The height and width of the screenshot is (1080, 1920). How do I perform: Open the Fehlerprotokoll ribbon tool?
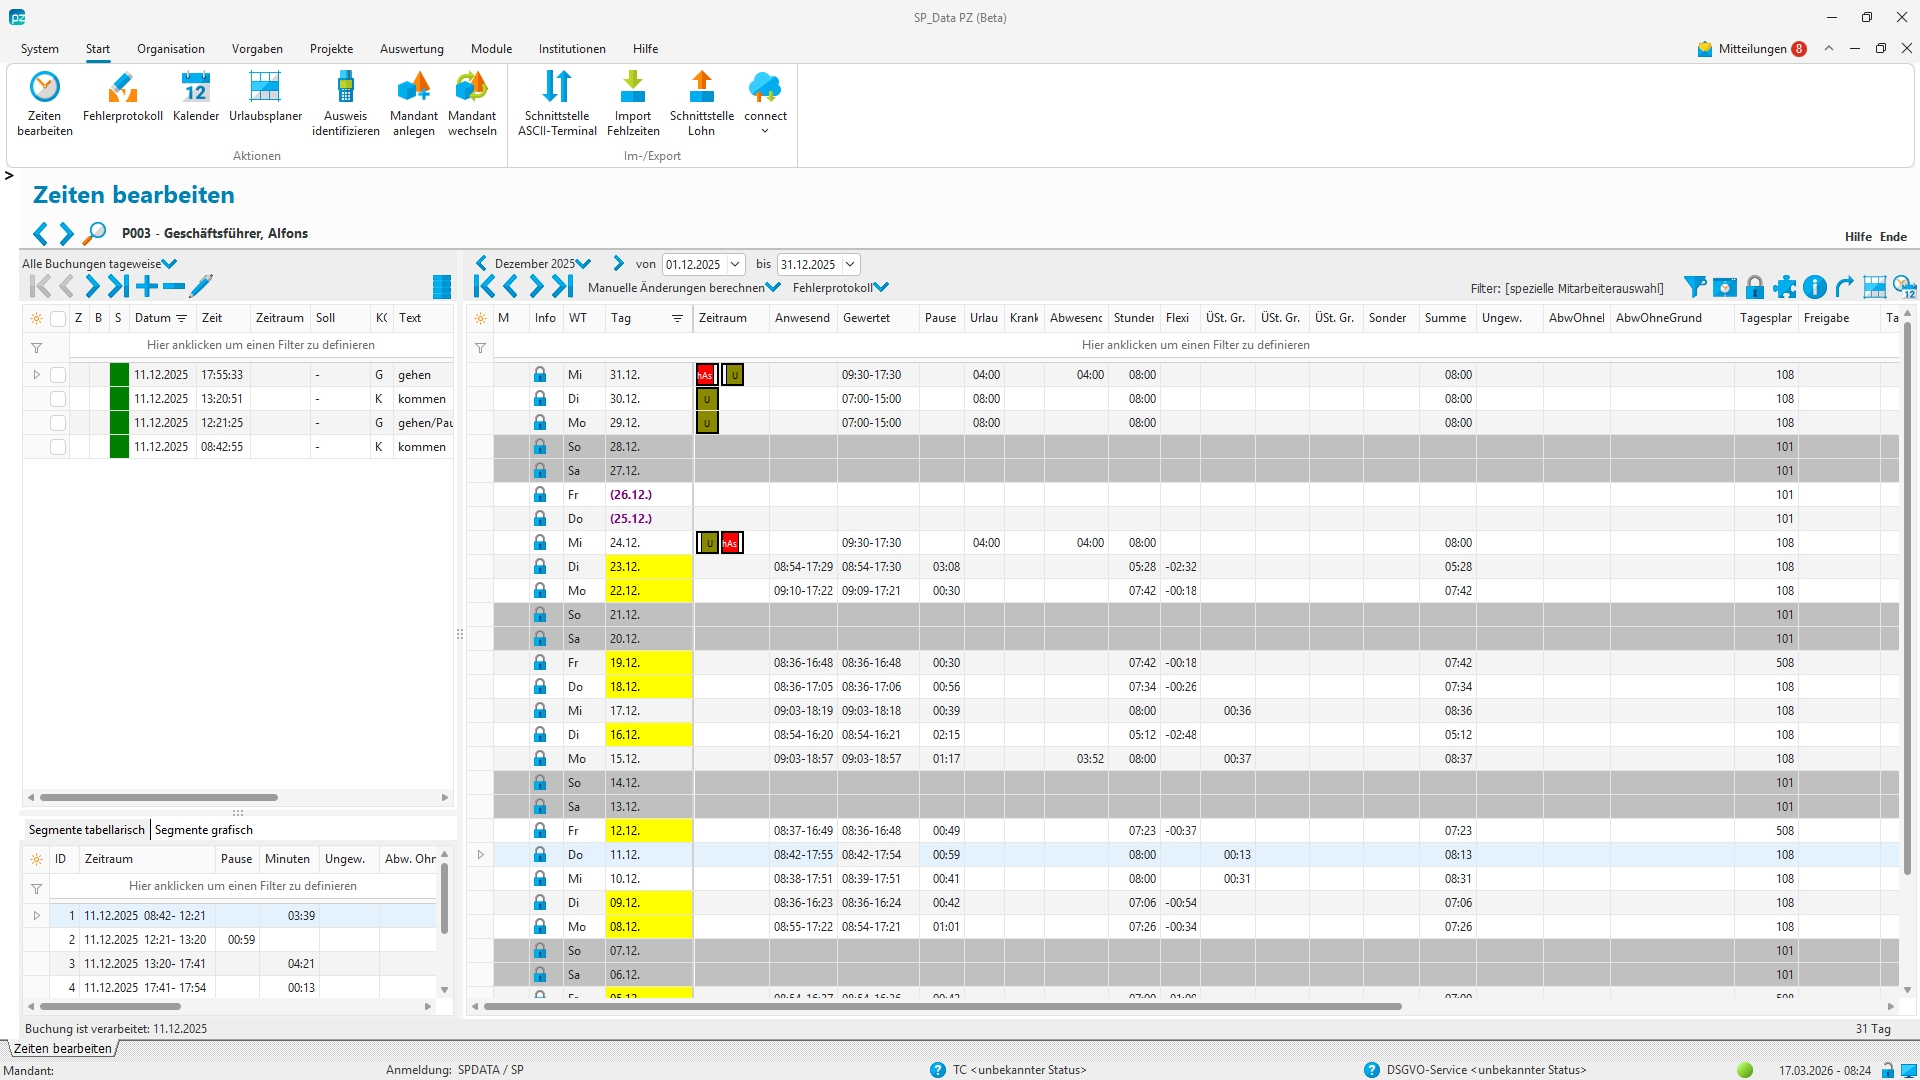tap(122, 88)
